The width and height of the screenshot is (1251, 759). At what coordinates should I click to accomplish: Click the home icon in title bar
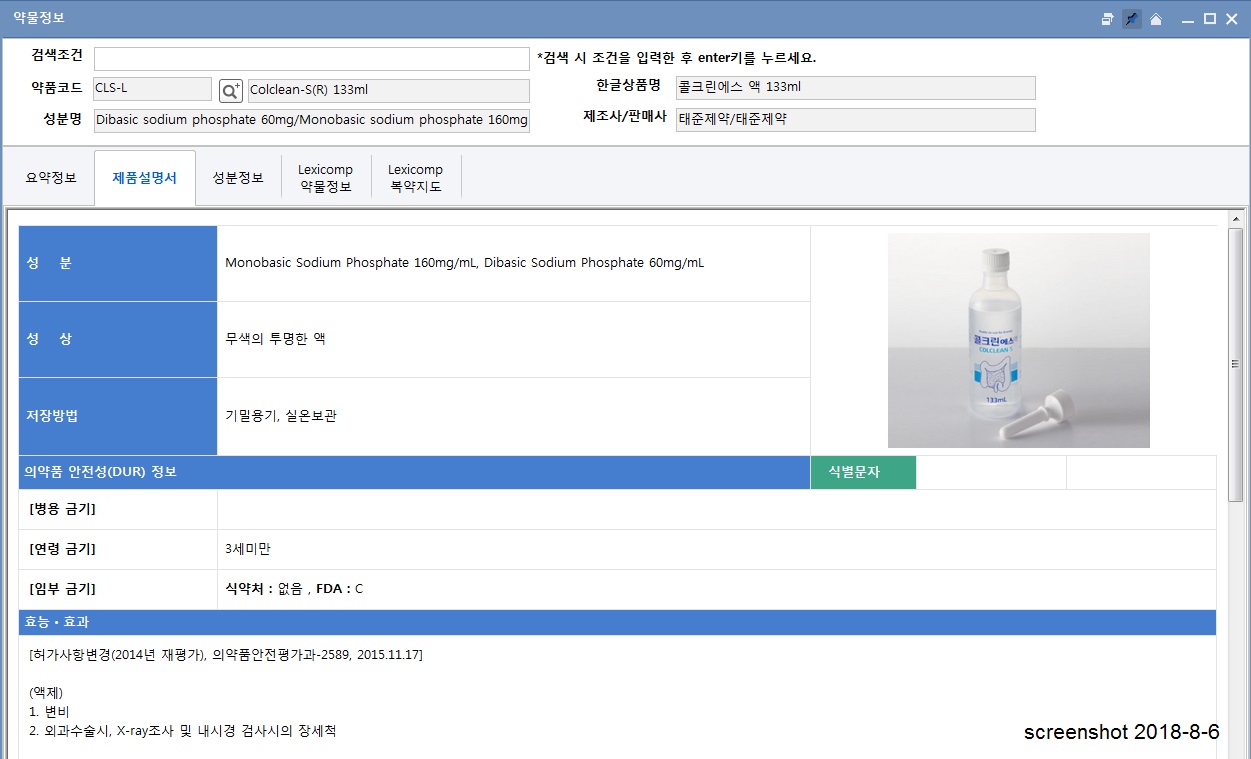[x=1156, y=19]
